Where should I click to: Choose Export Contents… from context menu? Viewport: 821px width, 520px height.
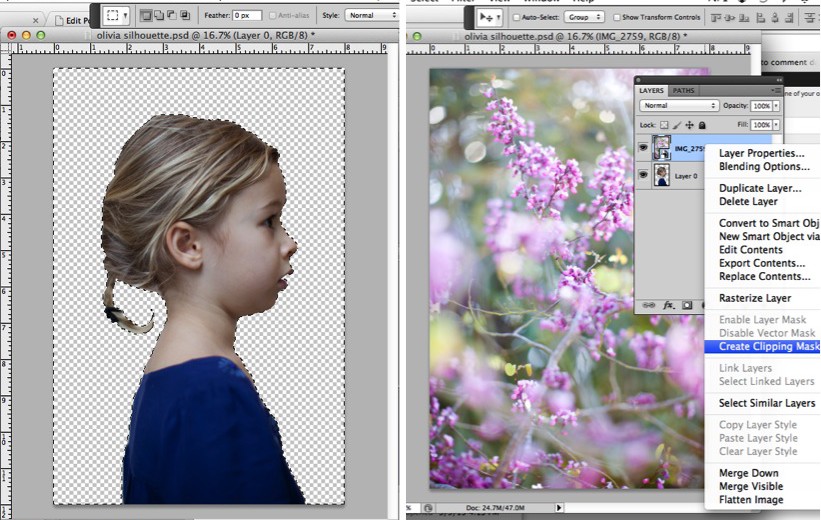tap(762, 263)
